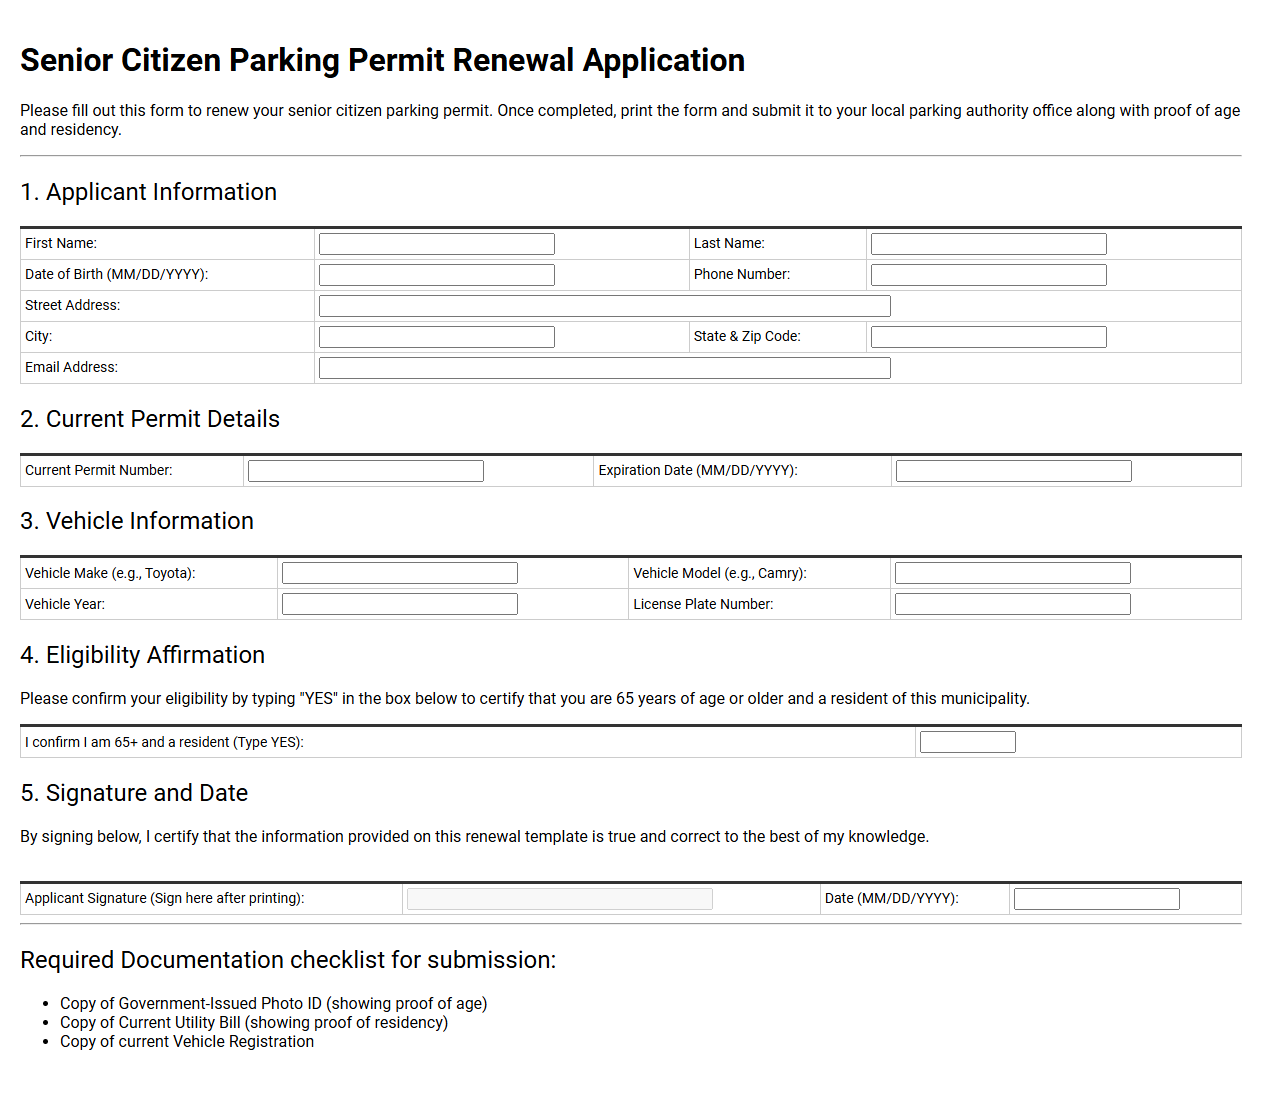Click into the Street Address field
The height and width of the screenshot is (1120, 1262).
pyautogui.click(x=604, y=306)
